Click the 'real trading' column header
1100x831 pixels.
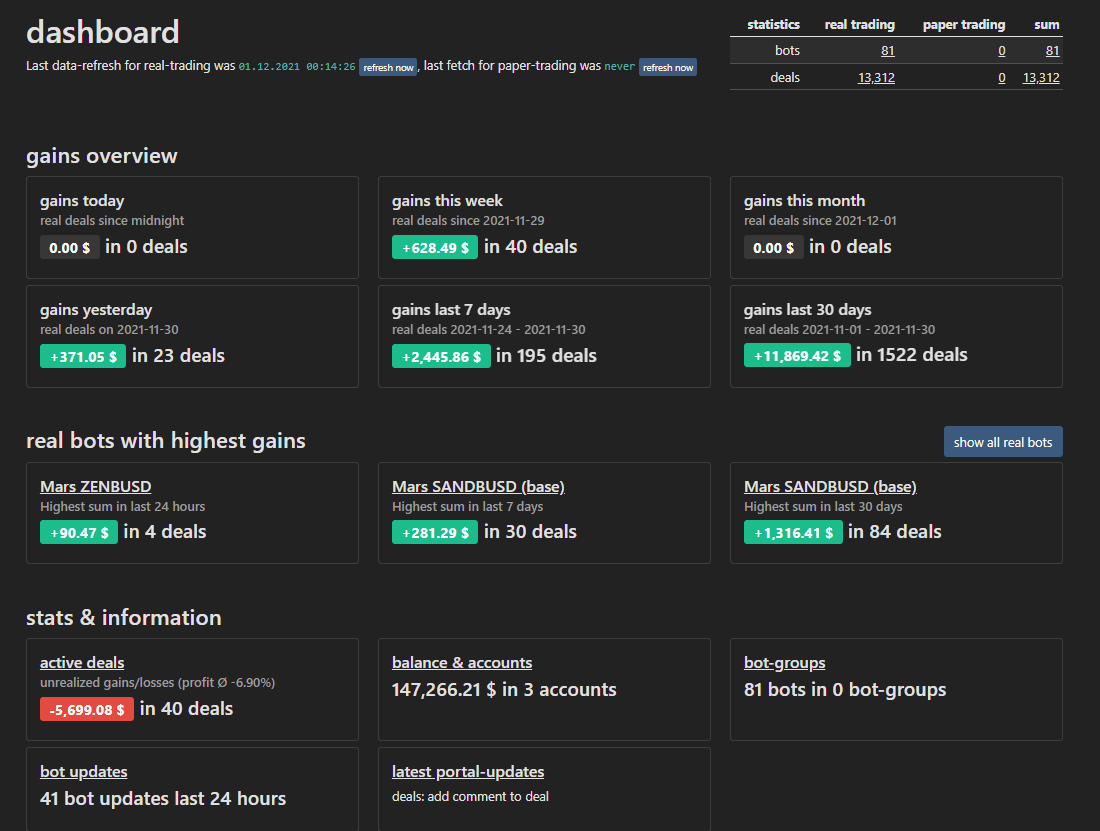[859, 25]
